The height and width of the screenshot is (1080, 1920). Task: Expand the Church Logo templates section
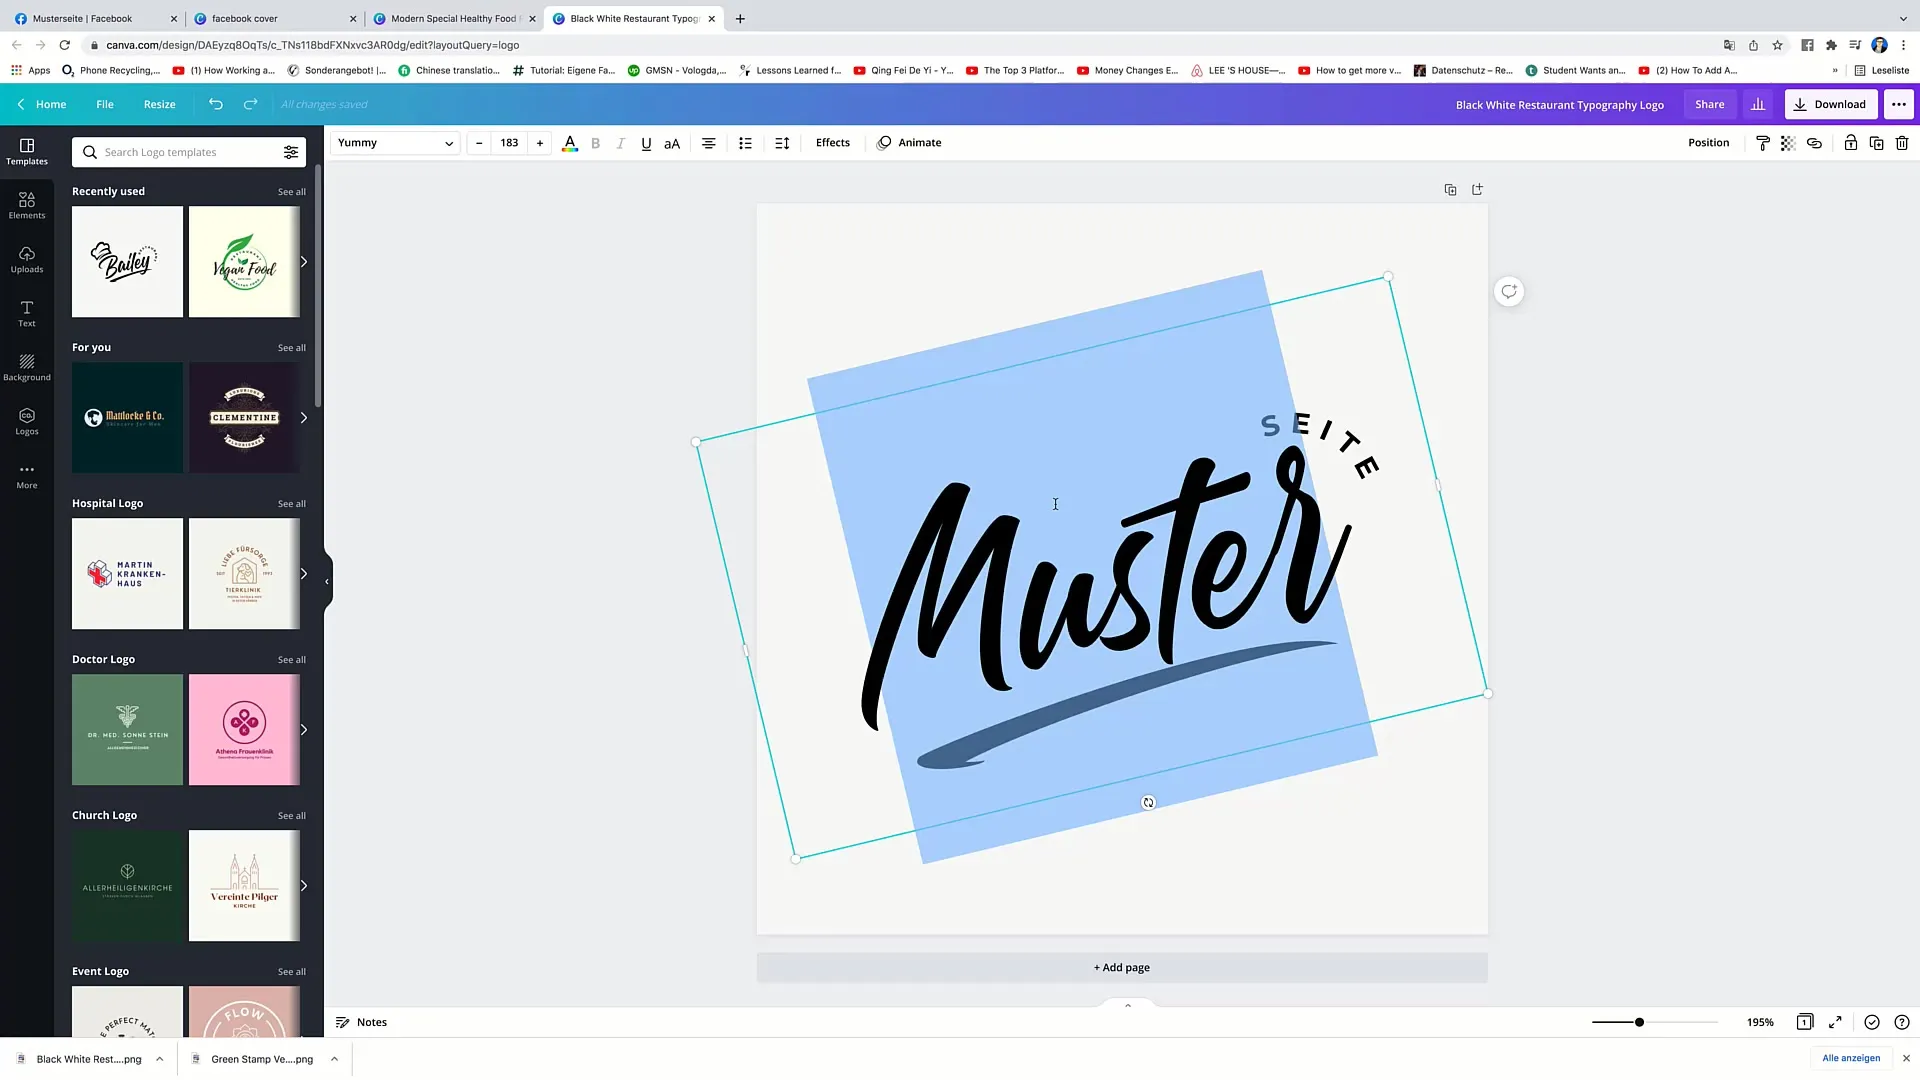click(x=293, y=815)
